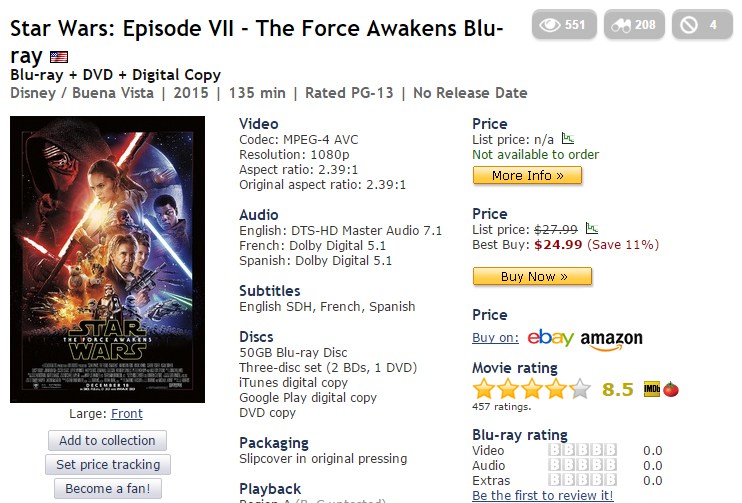Click Set price tracking button
Screen dimensions: 742x503
[x=108, y=464]
